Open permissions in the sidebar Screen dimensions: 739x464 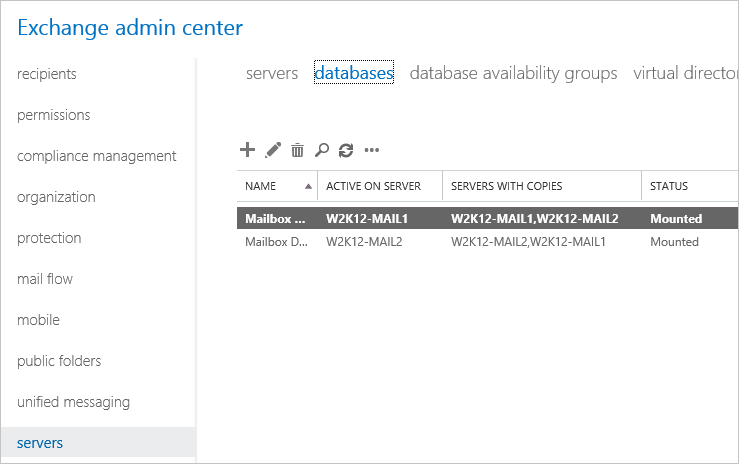[54, 115]
